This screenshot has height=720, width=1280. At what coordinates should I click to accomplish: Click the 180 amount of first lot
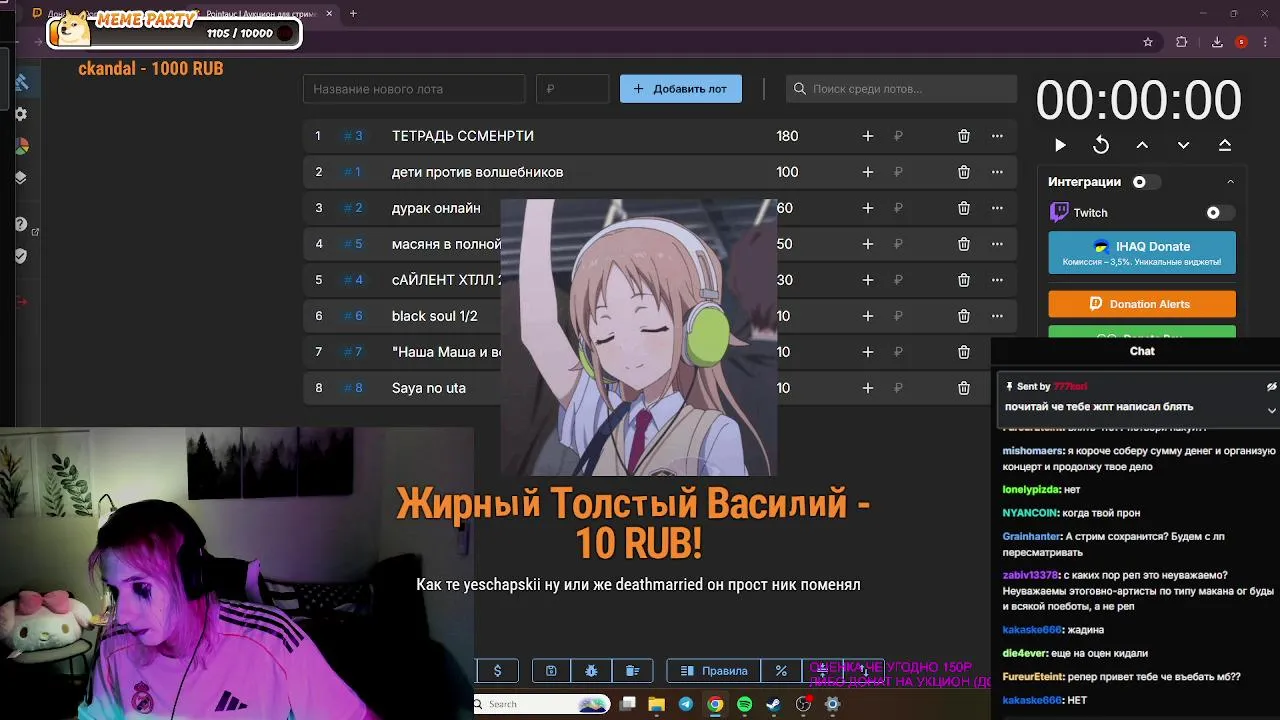[787, 136]
